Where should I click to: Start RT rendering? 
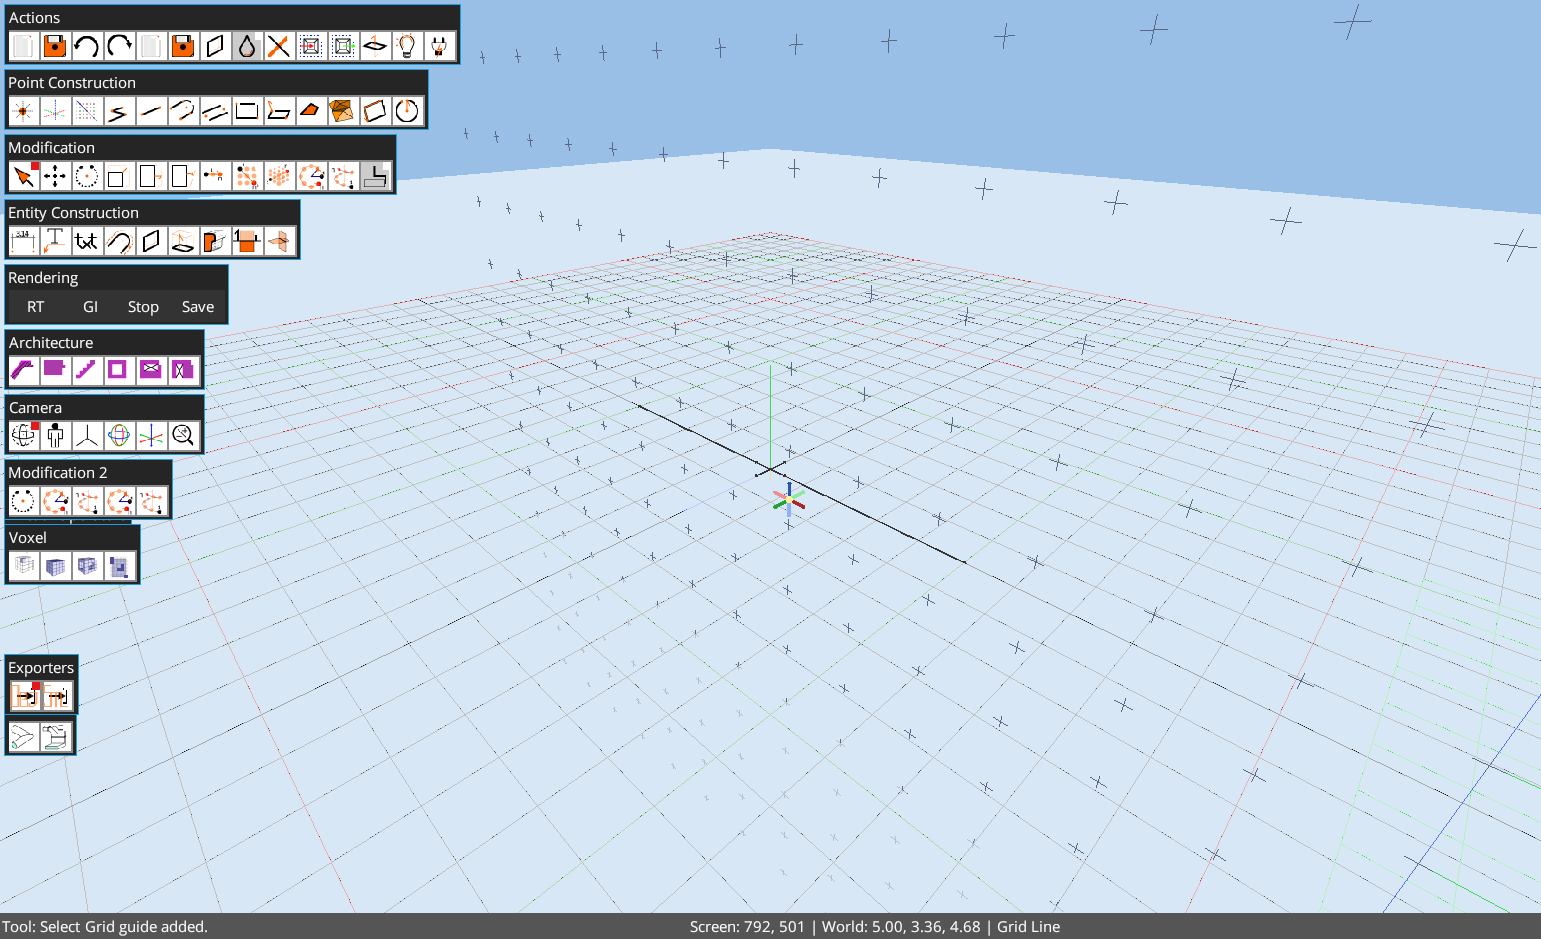(x=36, y=307)
